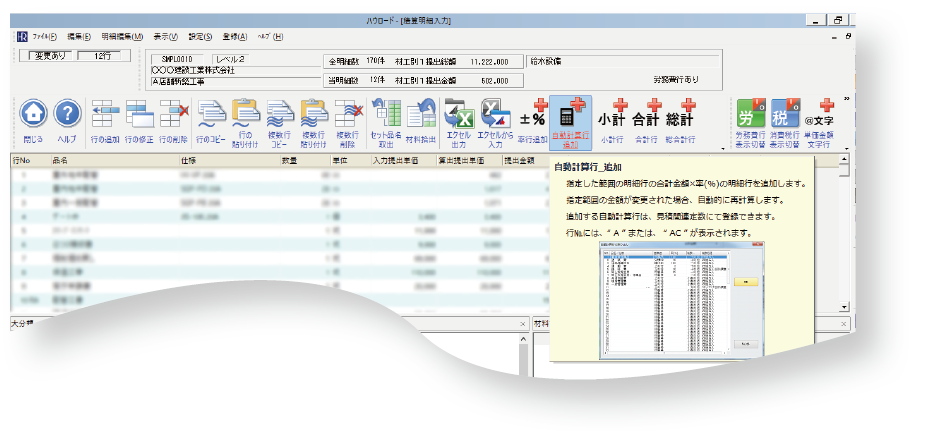Click the 行の貼り付け clipboard icon

(245, 117)
